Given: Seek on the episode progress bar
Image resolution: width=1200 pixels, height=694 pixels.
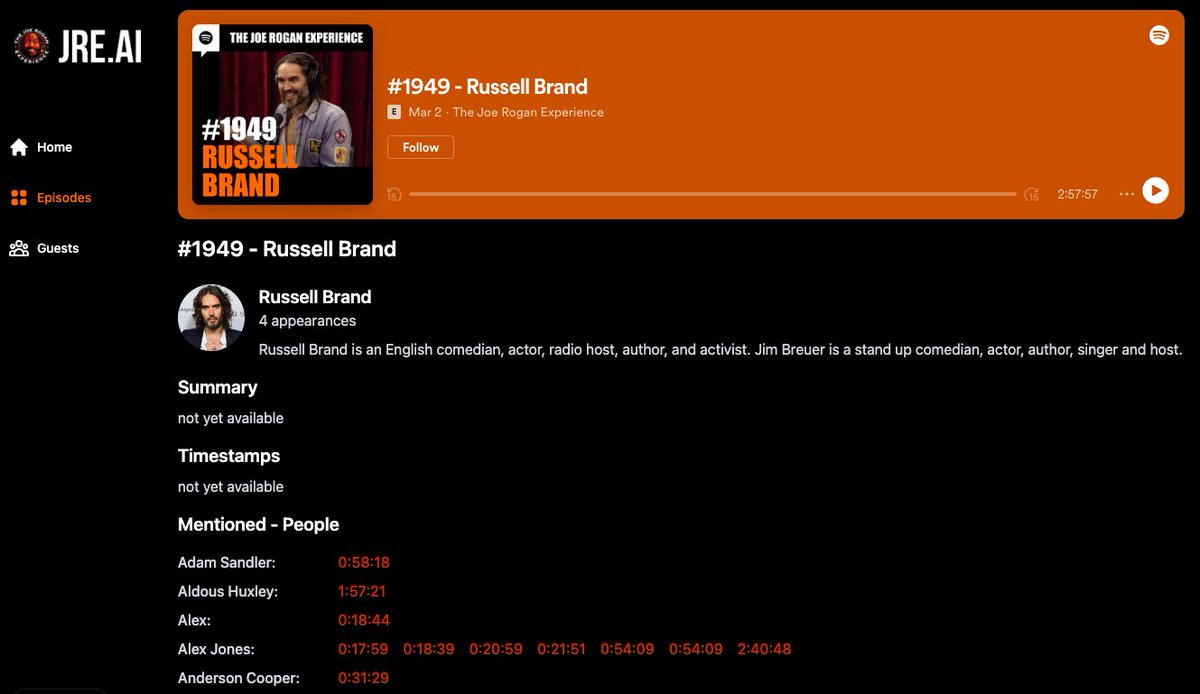Looking at the screenshot, I should click(x=712, y=194).
